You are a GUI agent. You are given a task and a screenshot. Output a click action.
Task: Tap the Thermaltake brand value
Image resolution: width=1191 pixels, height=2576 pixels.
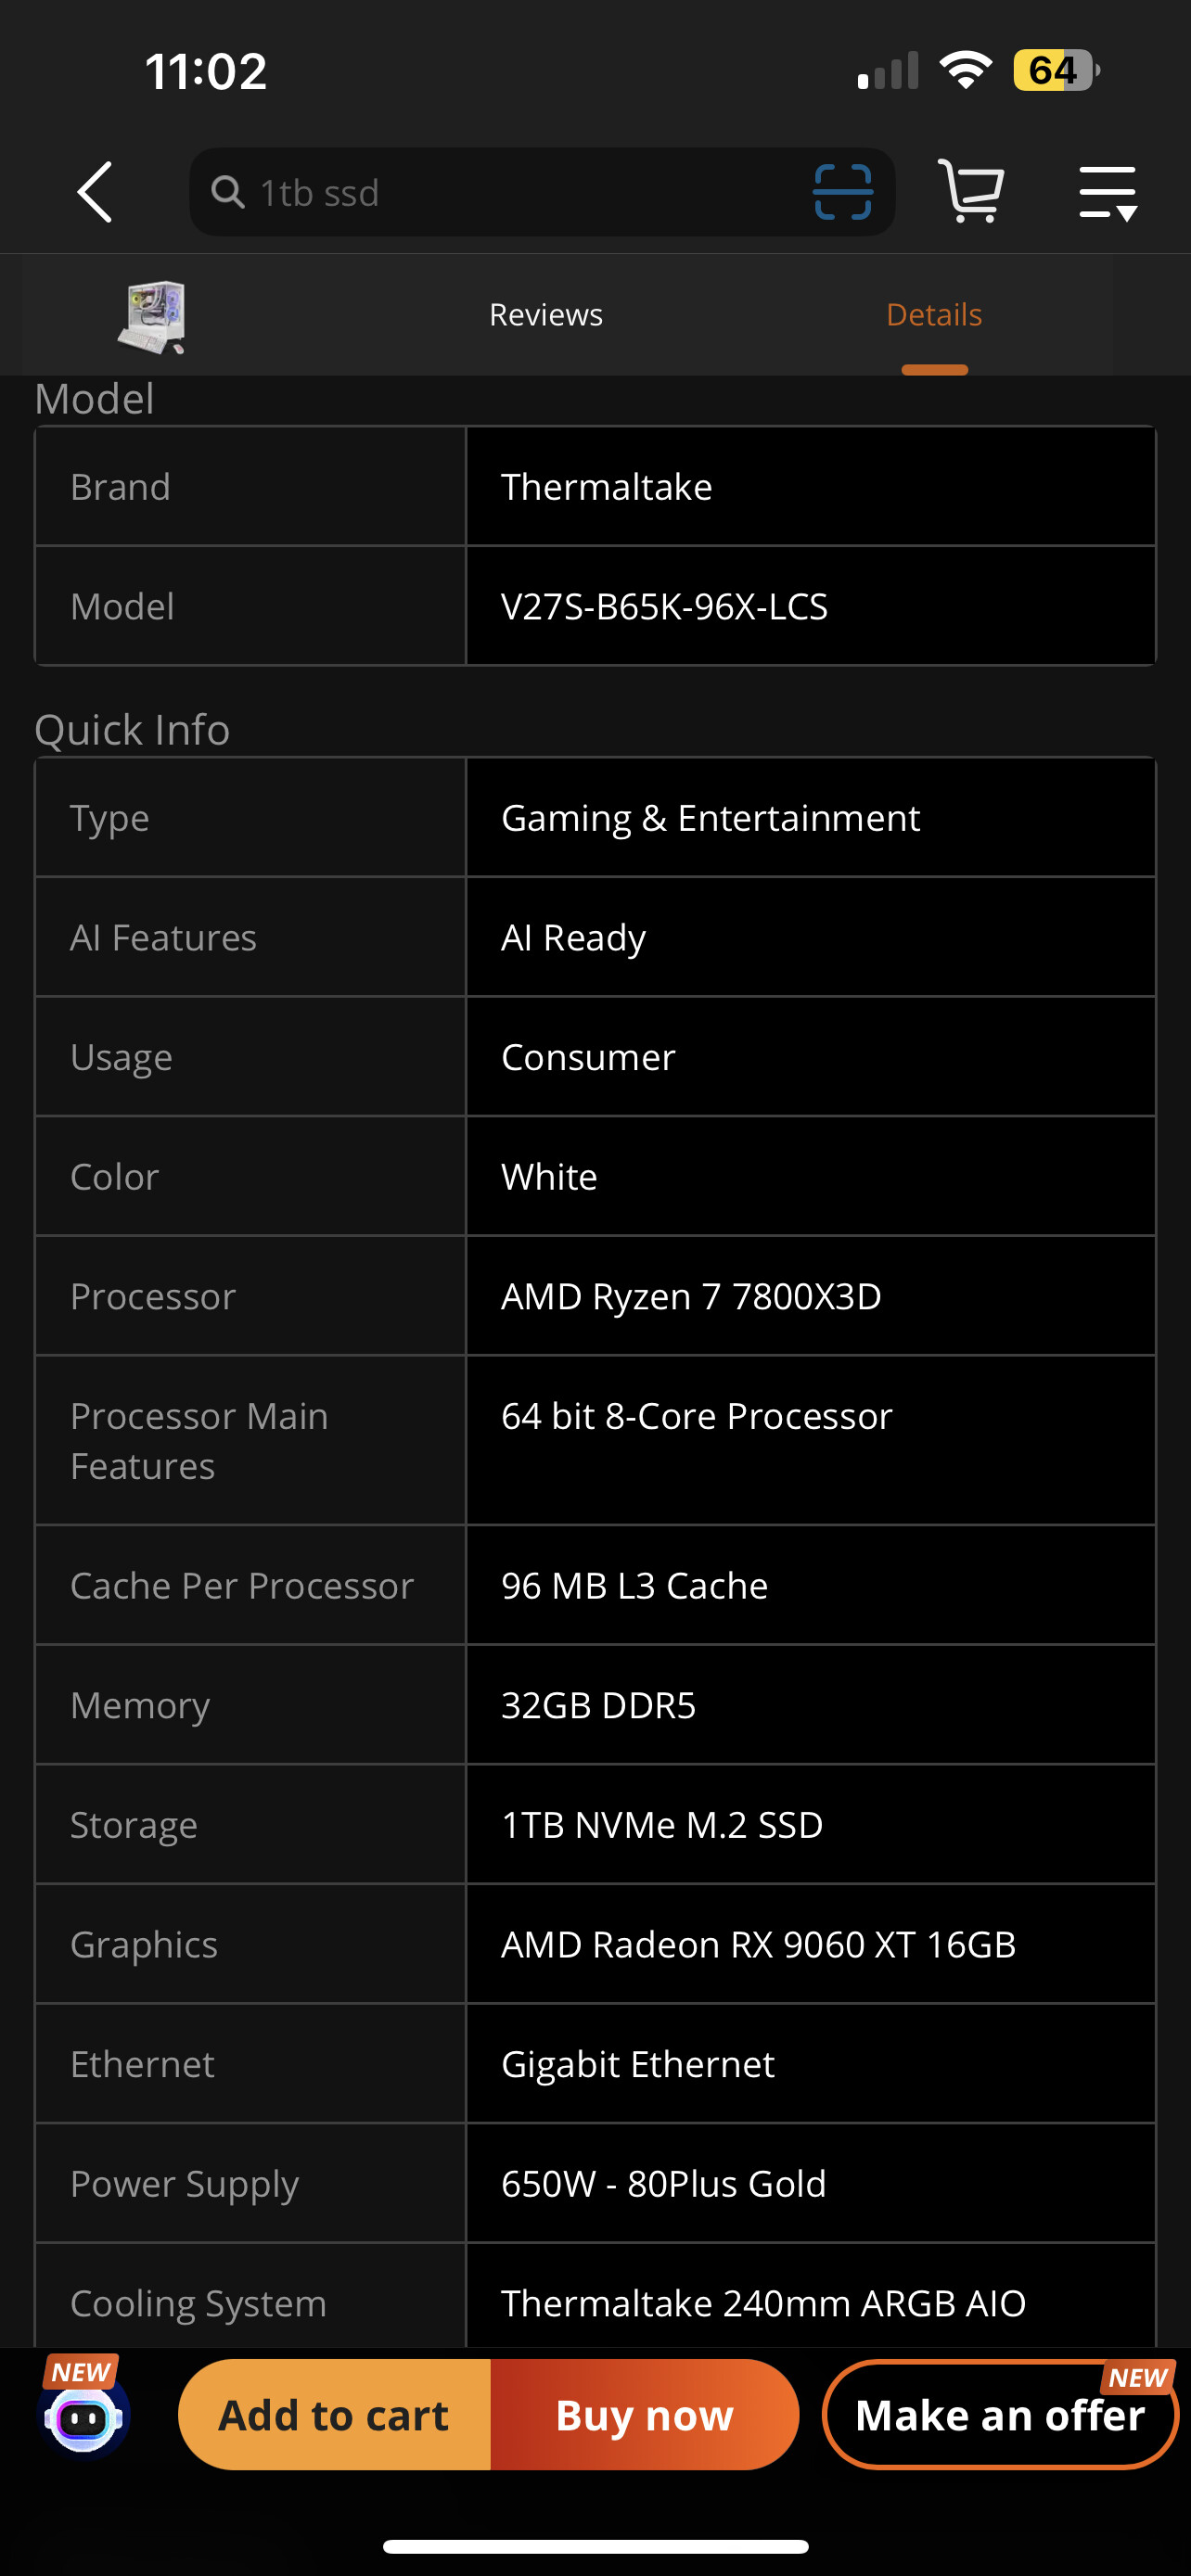coord(607,487)
